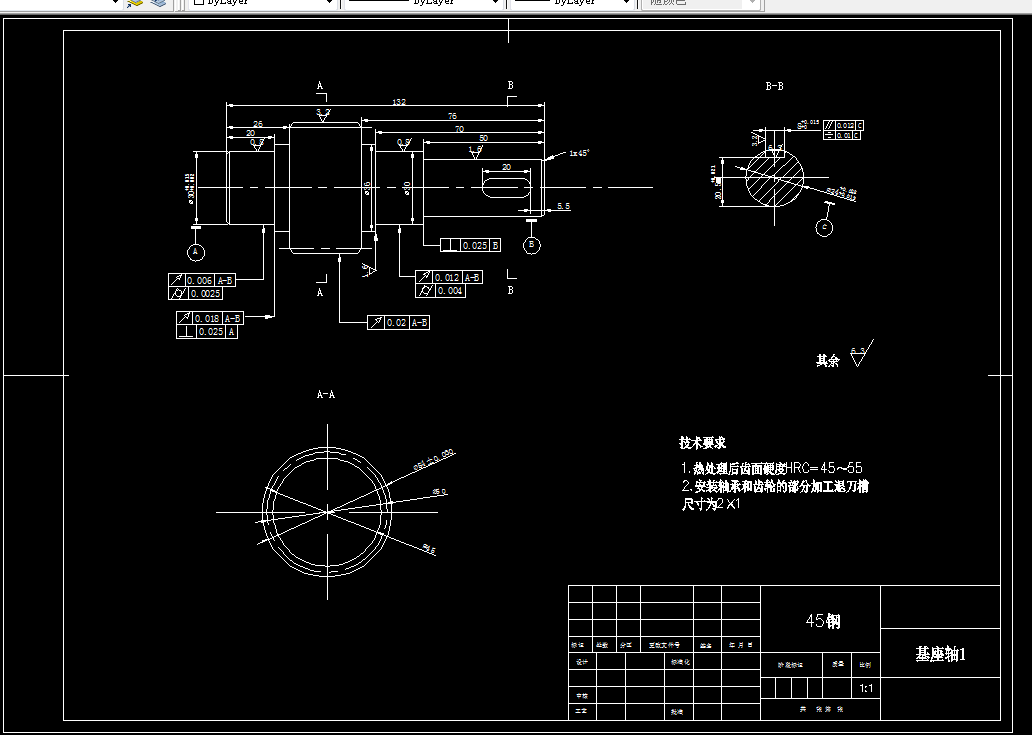Select the 0.01 C symmetry tolerance frame
Viewport: 1032px width, 735px height.
[843, 135]
